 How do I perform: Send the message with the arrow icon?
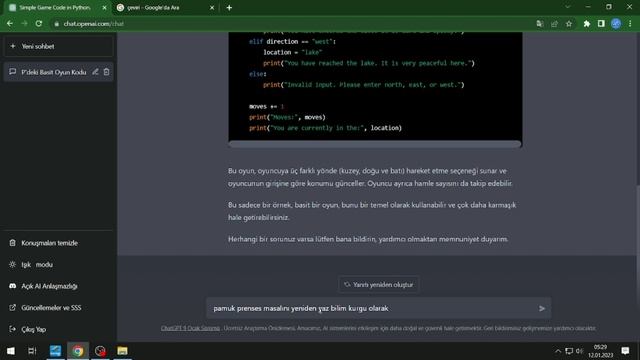[x=542, y=309]
